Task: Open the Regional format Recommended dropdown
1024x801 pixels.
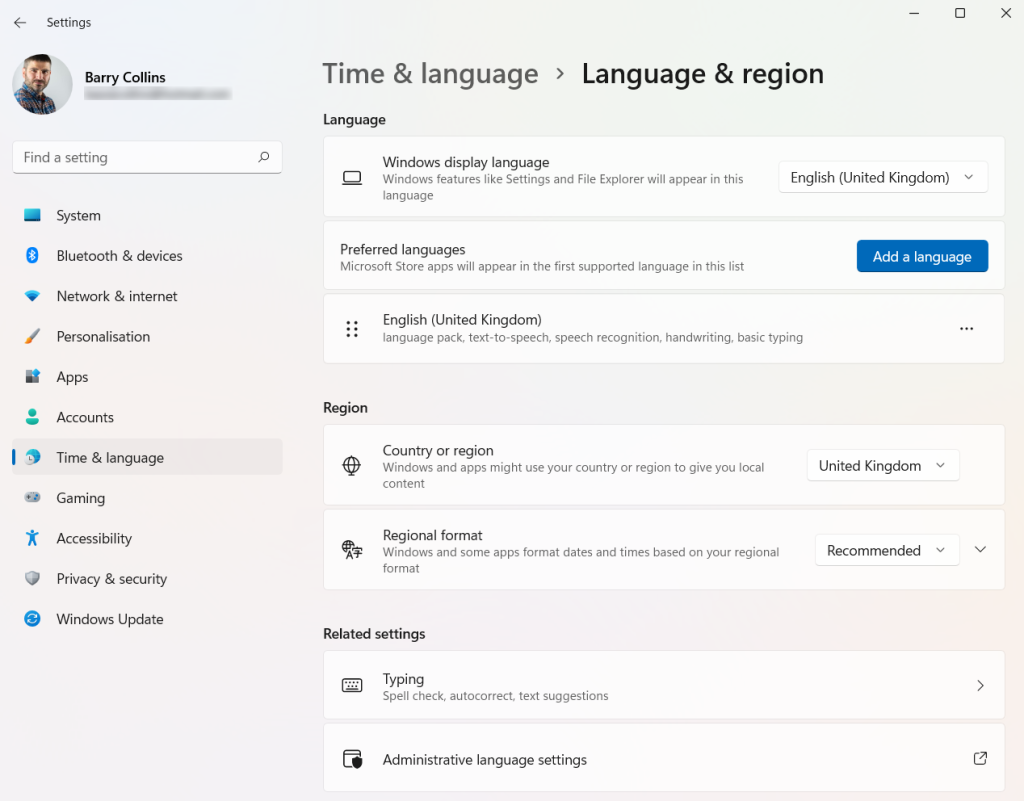Action: 887,550
